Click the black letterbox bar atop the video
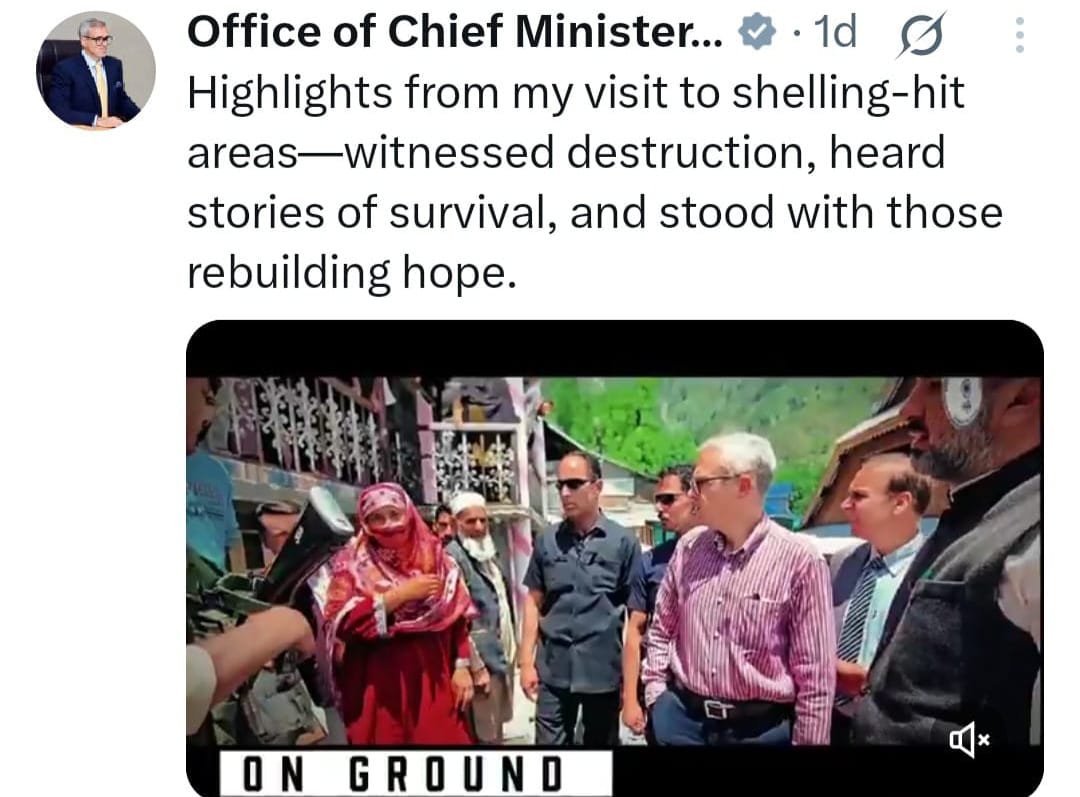 pyautogui.click(x=614, y=349)
